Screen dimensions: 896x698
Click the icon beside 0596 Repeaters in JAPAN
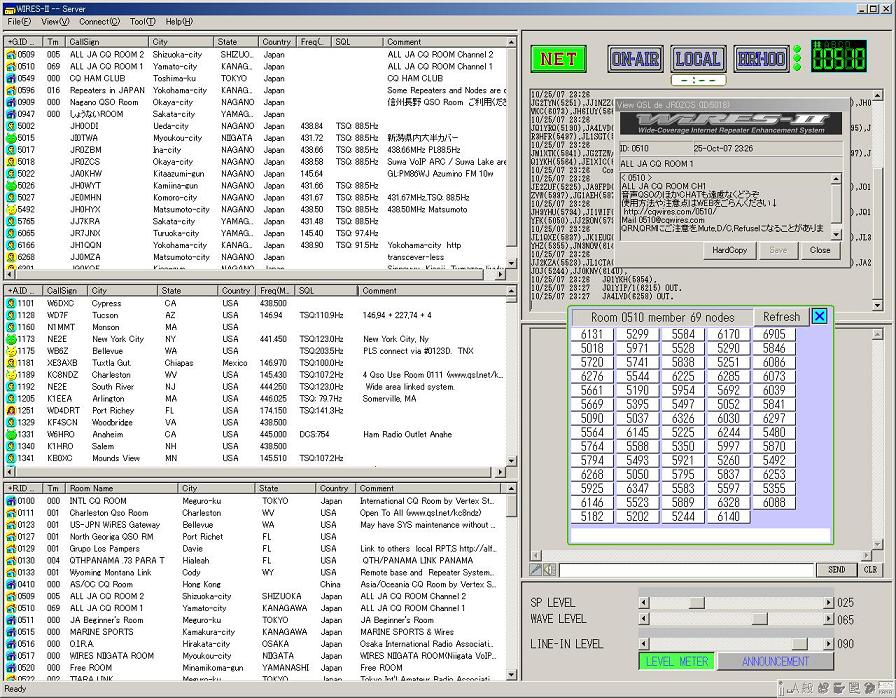pos(11,90)
